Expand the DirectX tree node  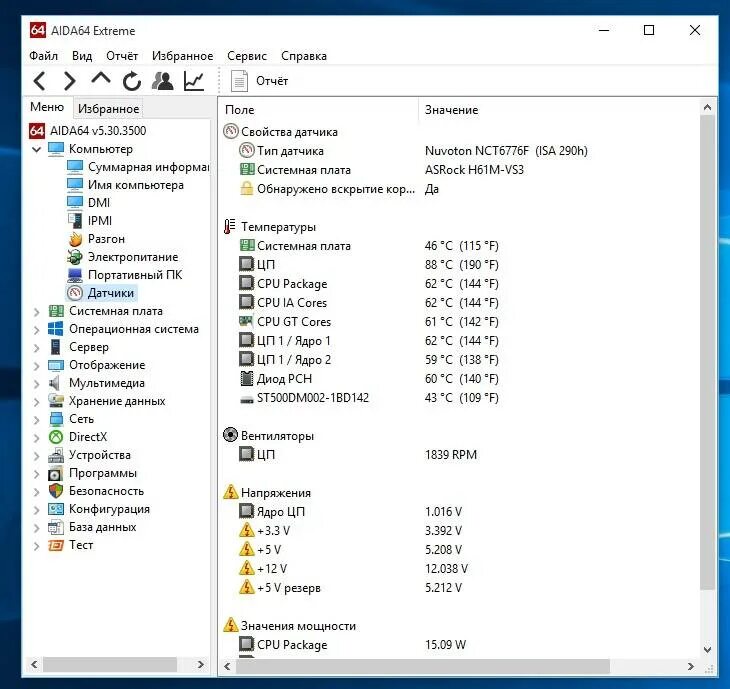click(x=37, y=438)
